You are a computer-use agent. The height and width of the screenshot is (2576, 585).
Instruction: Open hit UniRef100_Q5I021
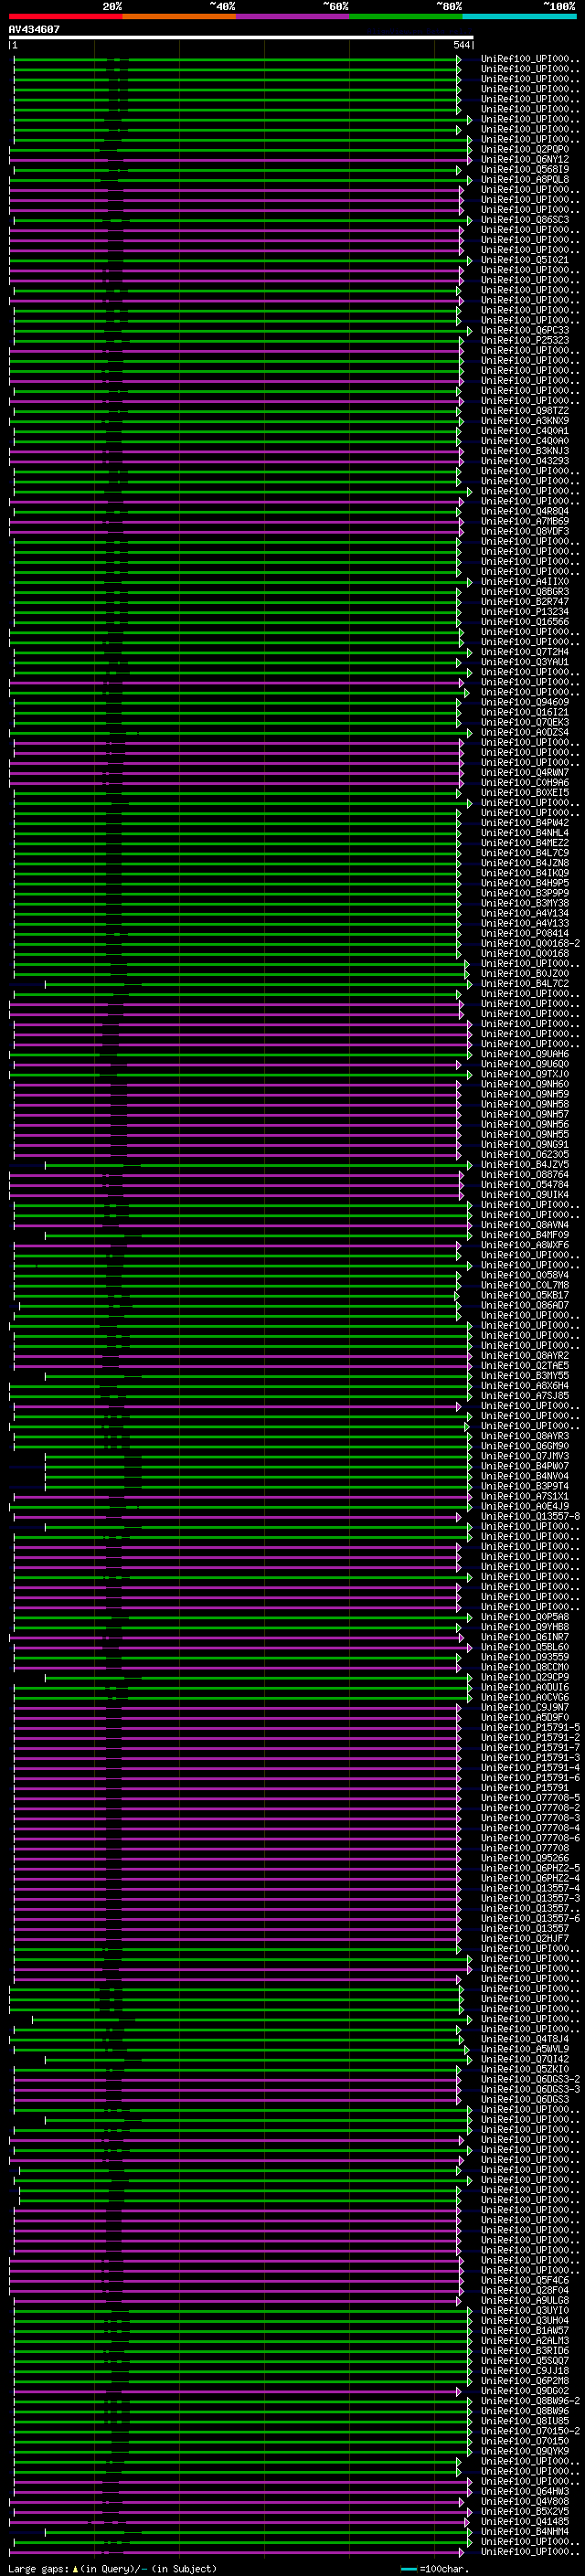point(525,260)
